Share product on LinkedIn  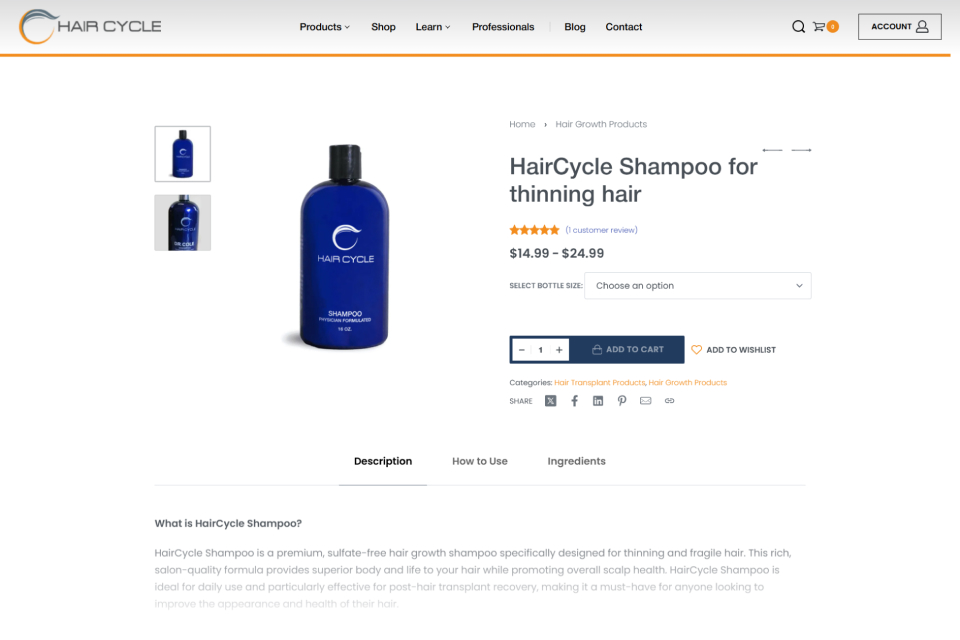point(598,401)
